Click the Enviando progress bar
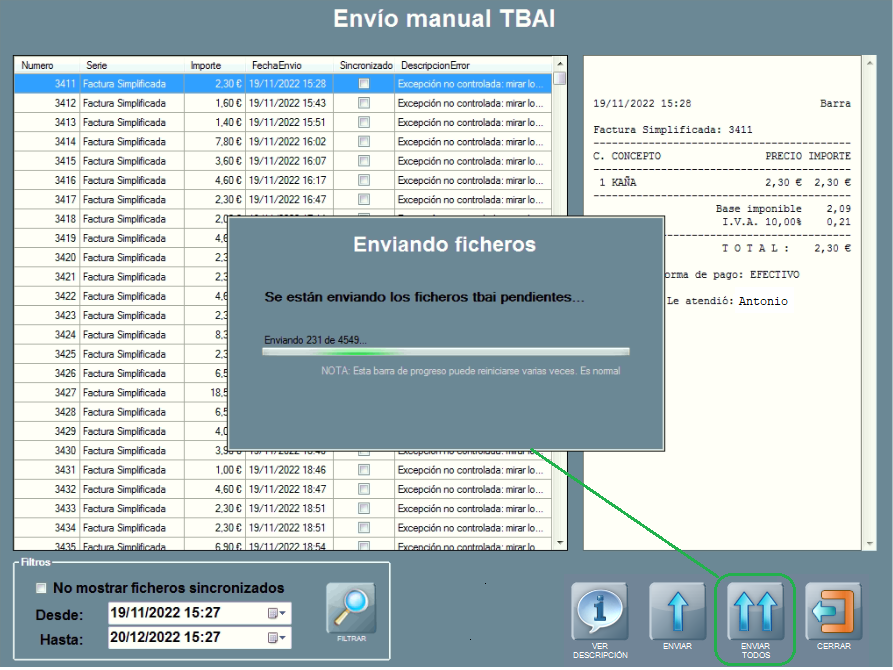893x670 pixels. tap(445, 352)
